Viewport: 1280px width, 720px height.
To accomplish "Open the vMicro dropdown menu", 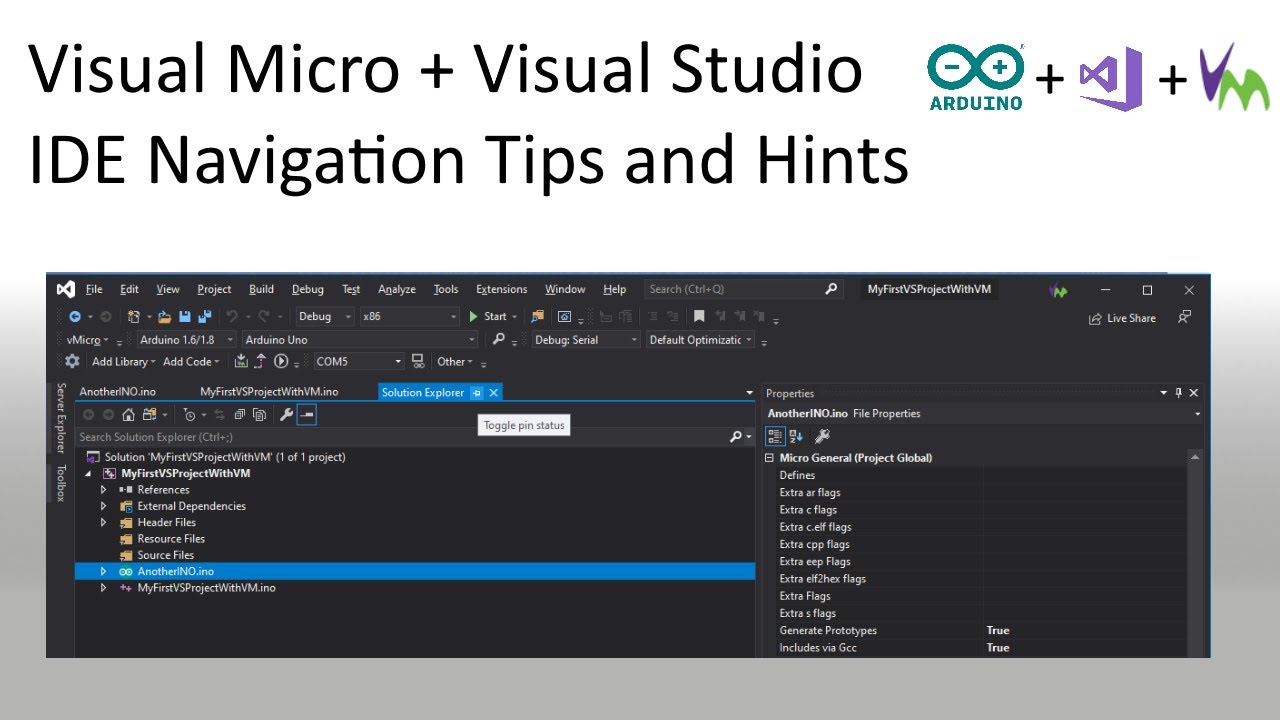I will [x=88, y=340].
